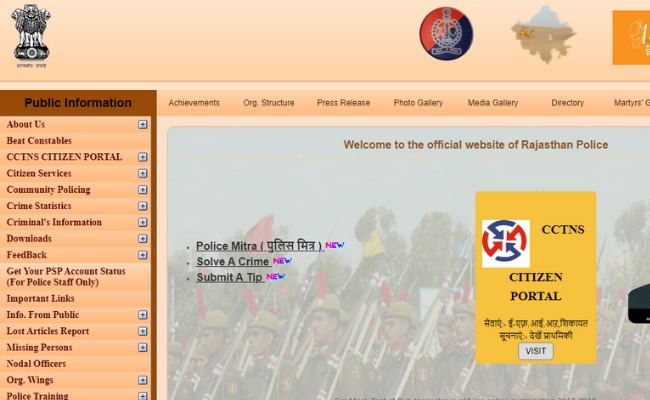650x400 pixels.
Task: Click the Lost Articles Report label
Action: tap(48, 331)
